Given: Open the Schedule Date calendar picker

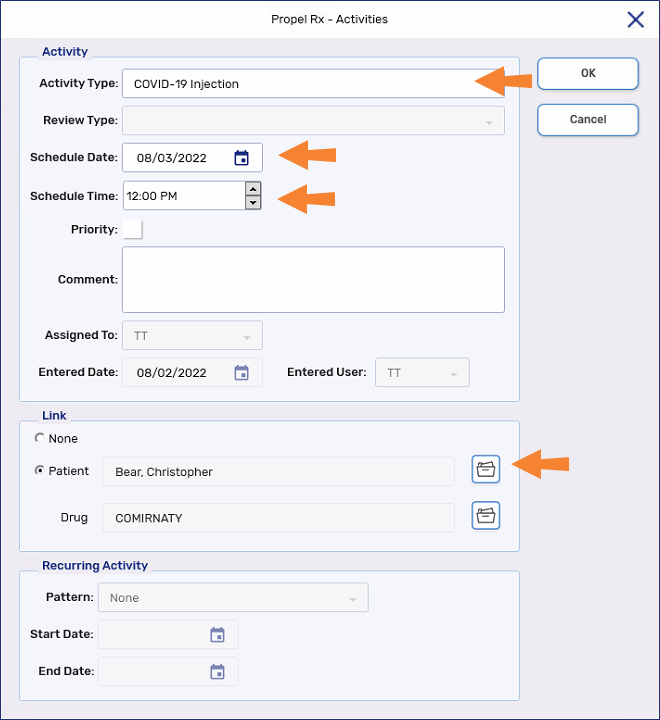Looking at the screenshot, I should click(x=241, y=158).
